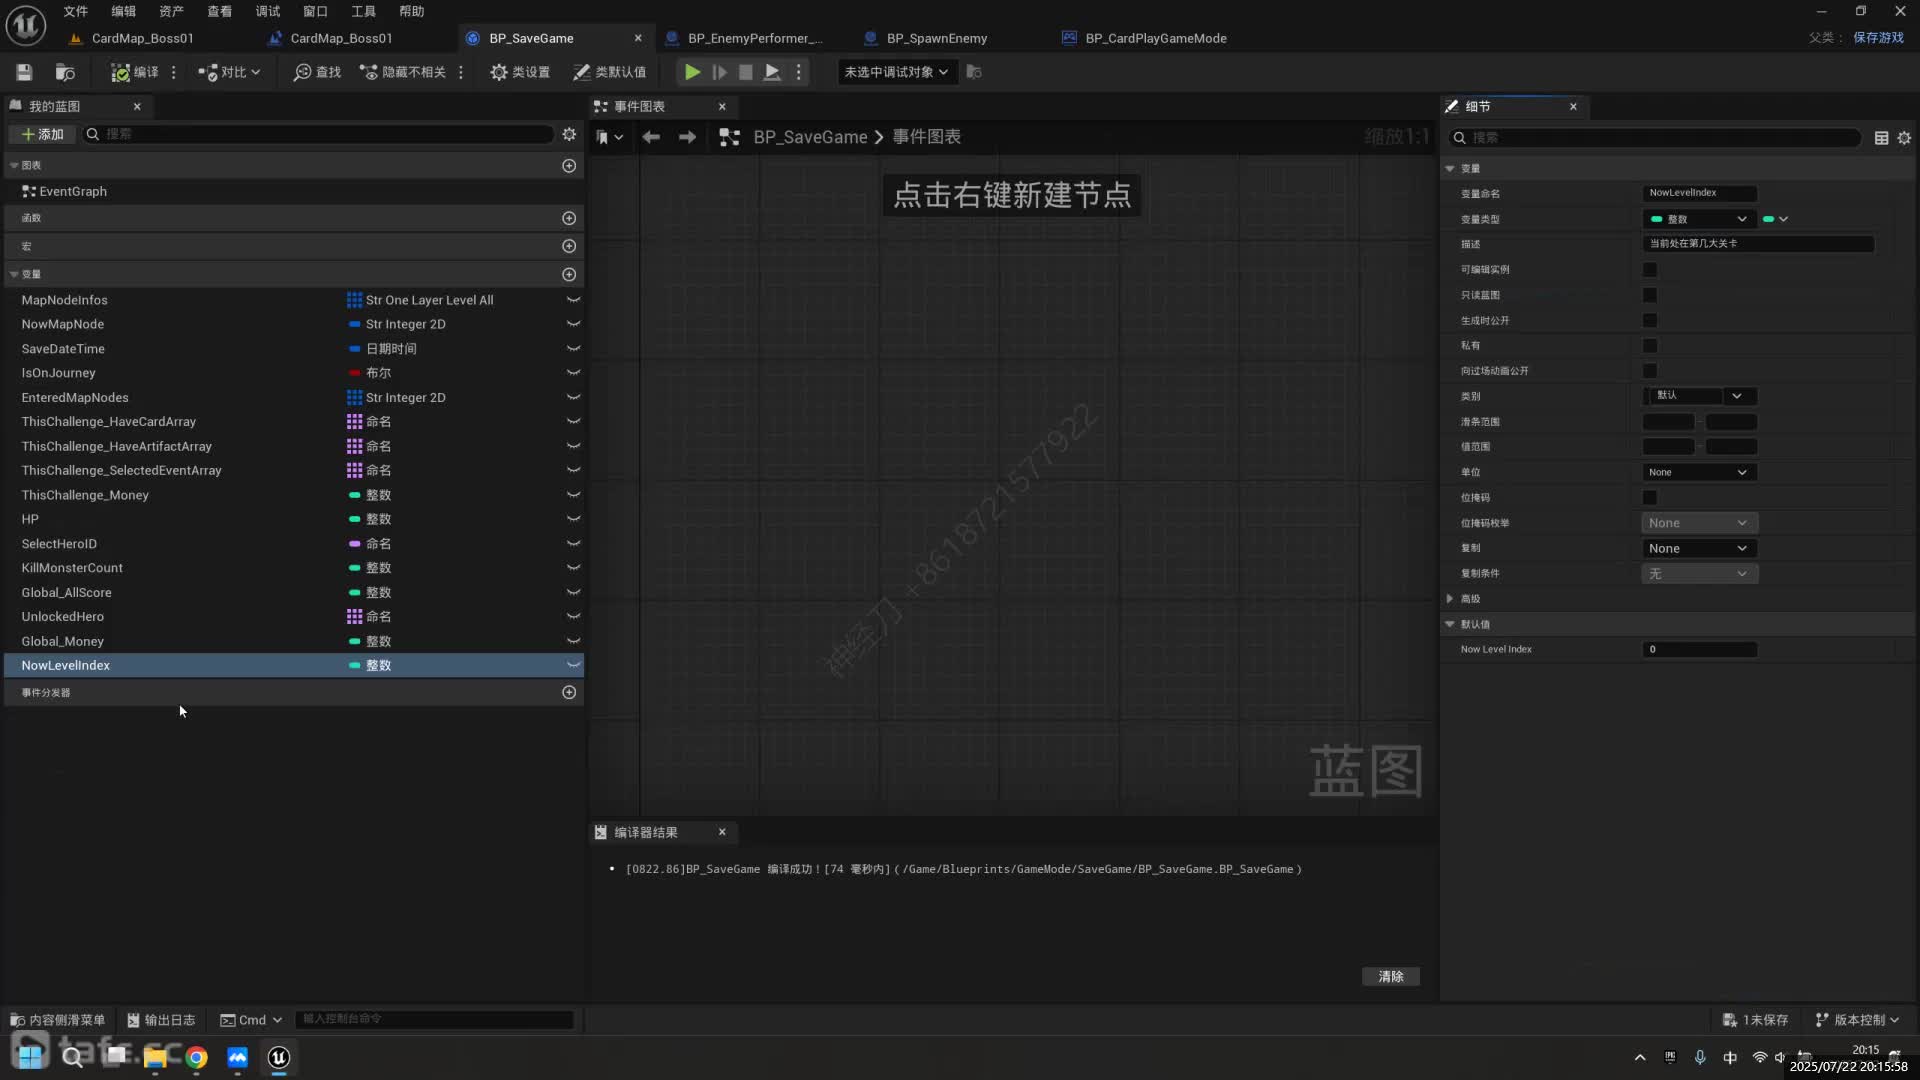Click the Now Level Index default value field

point(1699,649)
